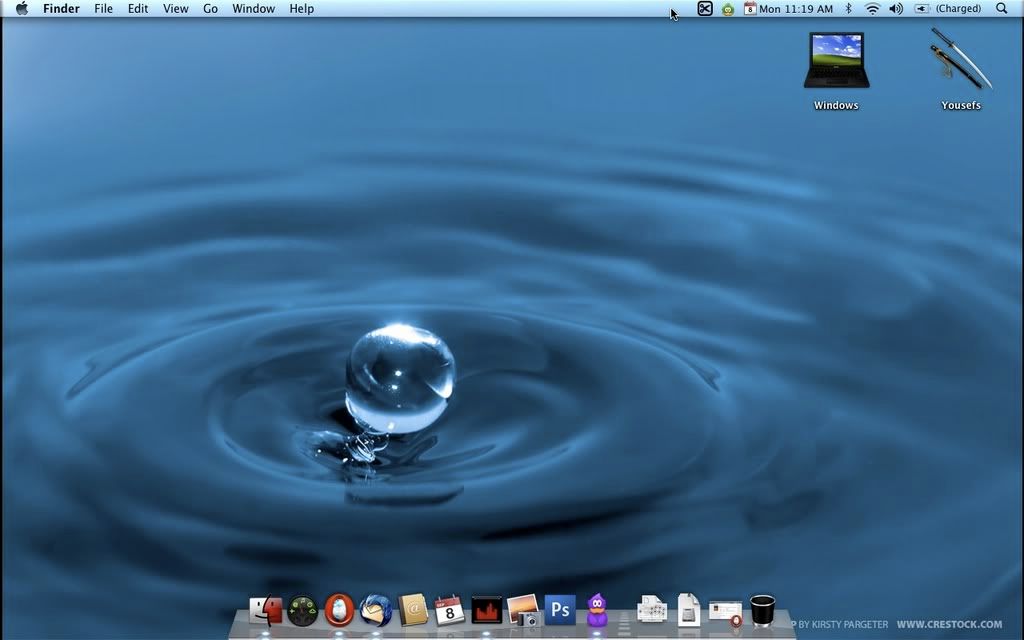
Task: Open Adium purple duck in the dock
Action: pyautogui.click(x=597, y=610)
